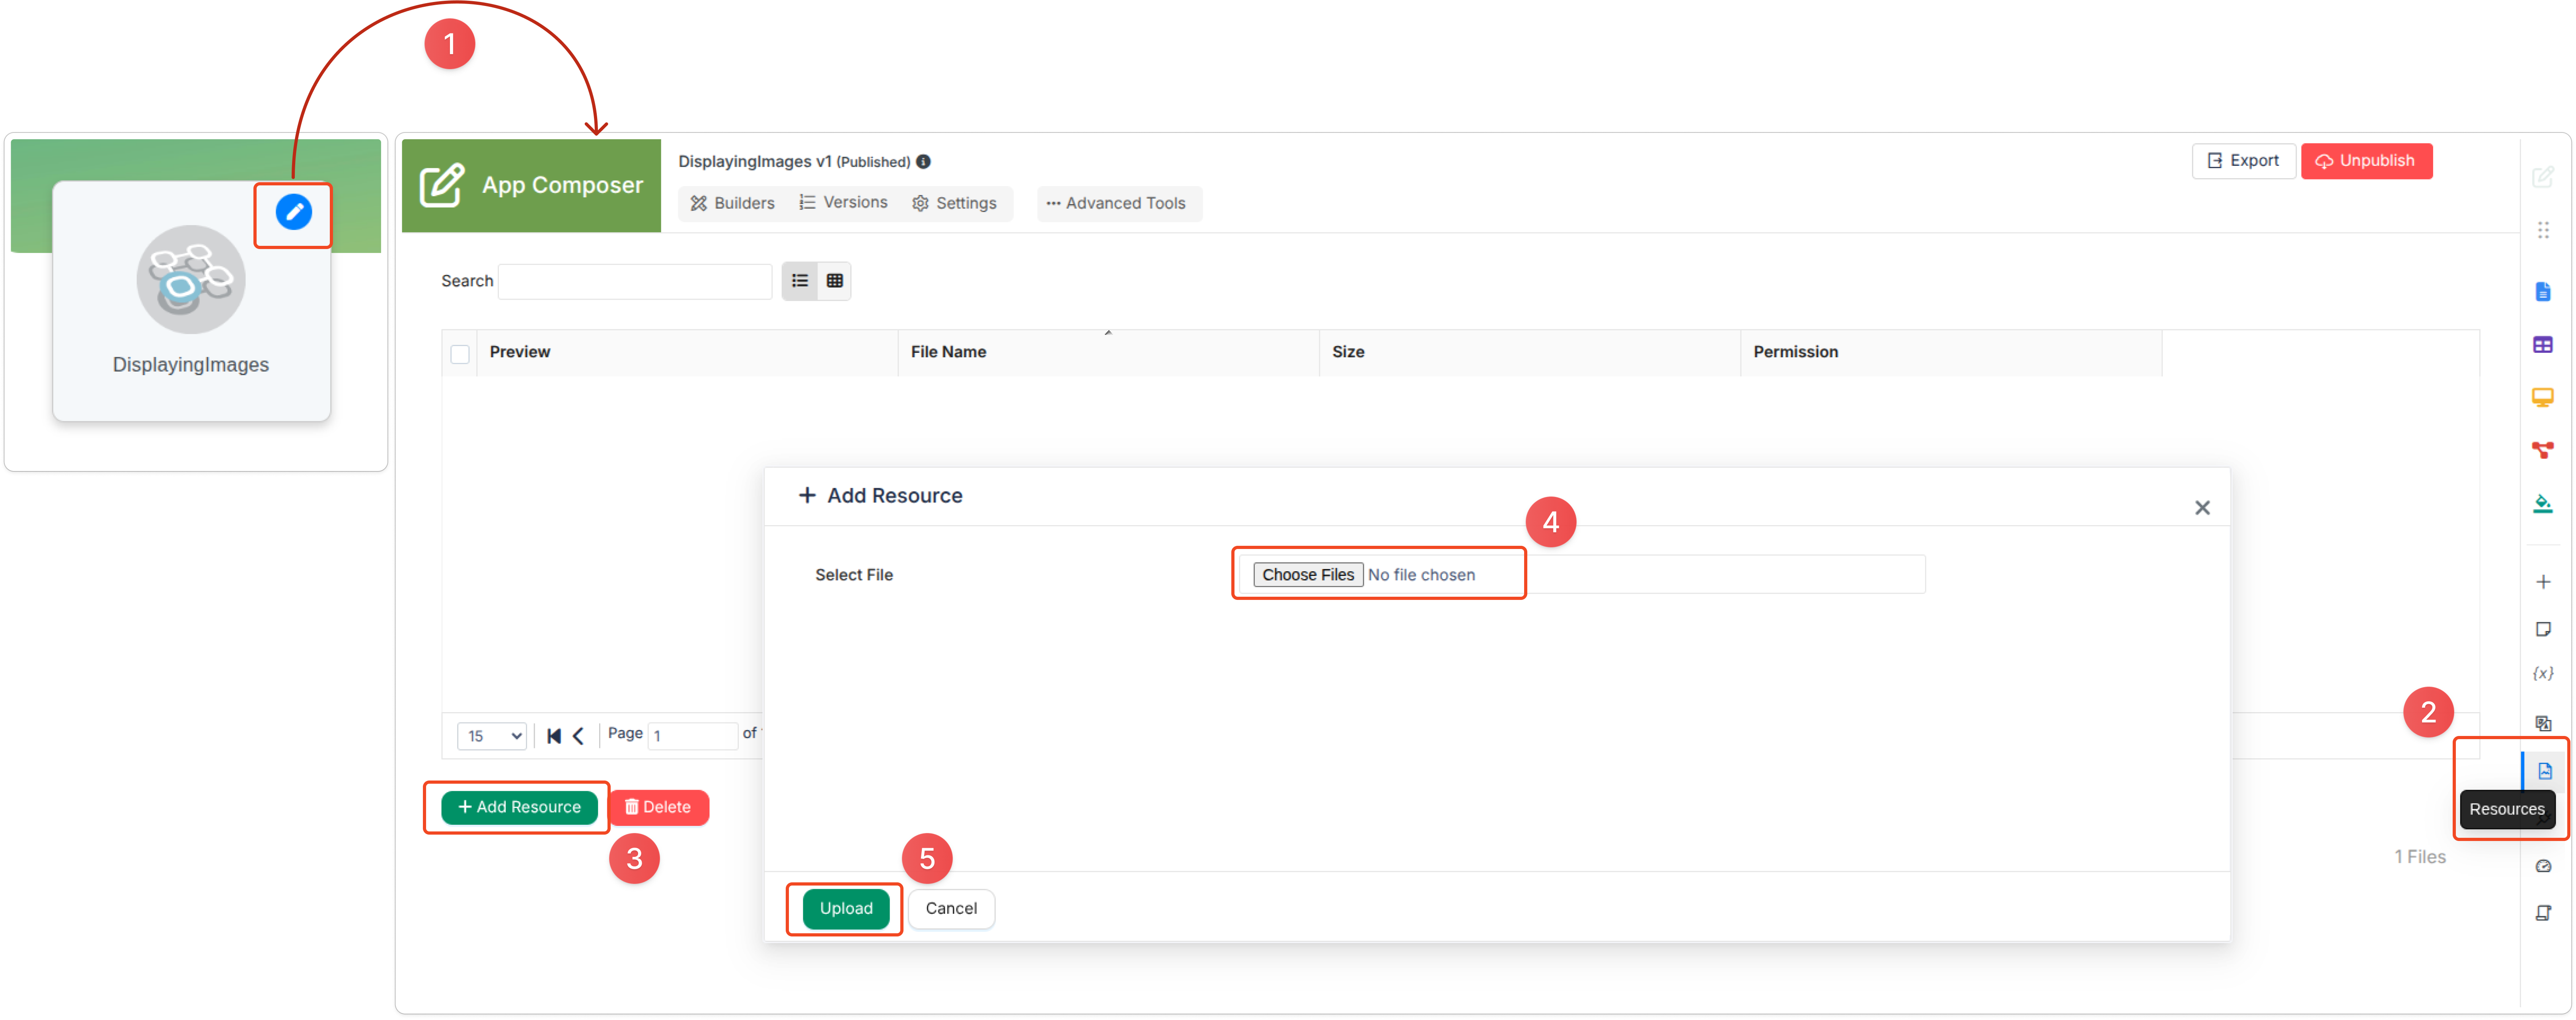This screenshot has height=1020, width=2576.
Task: Open the orange monitor UI builder icon
Action: (2542, 398)
